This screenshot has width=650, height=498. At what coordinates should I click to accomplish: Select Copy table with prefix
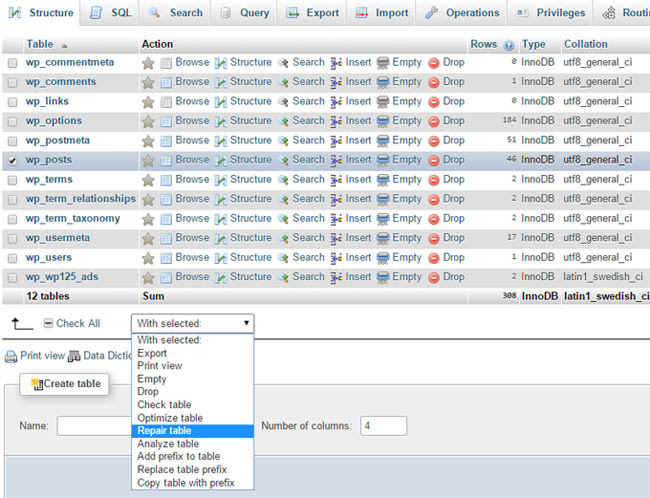point(192,483)
